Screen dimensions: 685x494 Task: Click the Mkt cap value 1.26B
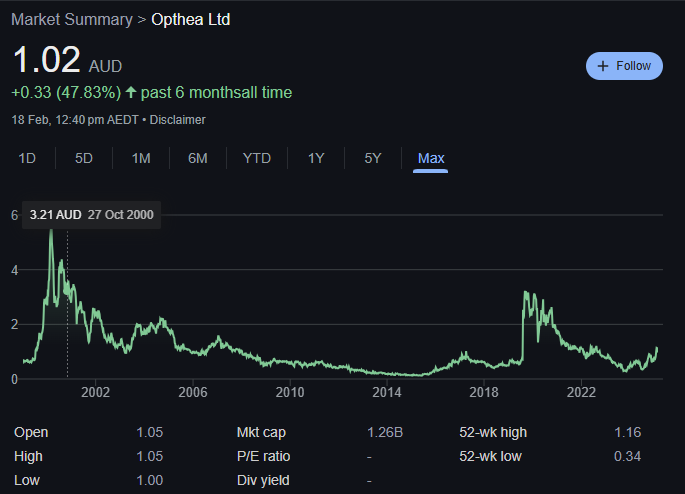pos(386,433)
